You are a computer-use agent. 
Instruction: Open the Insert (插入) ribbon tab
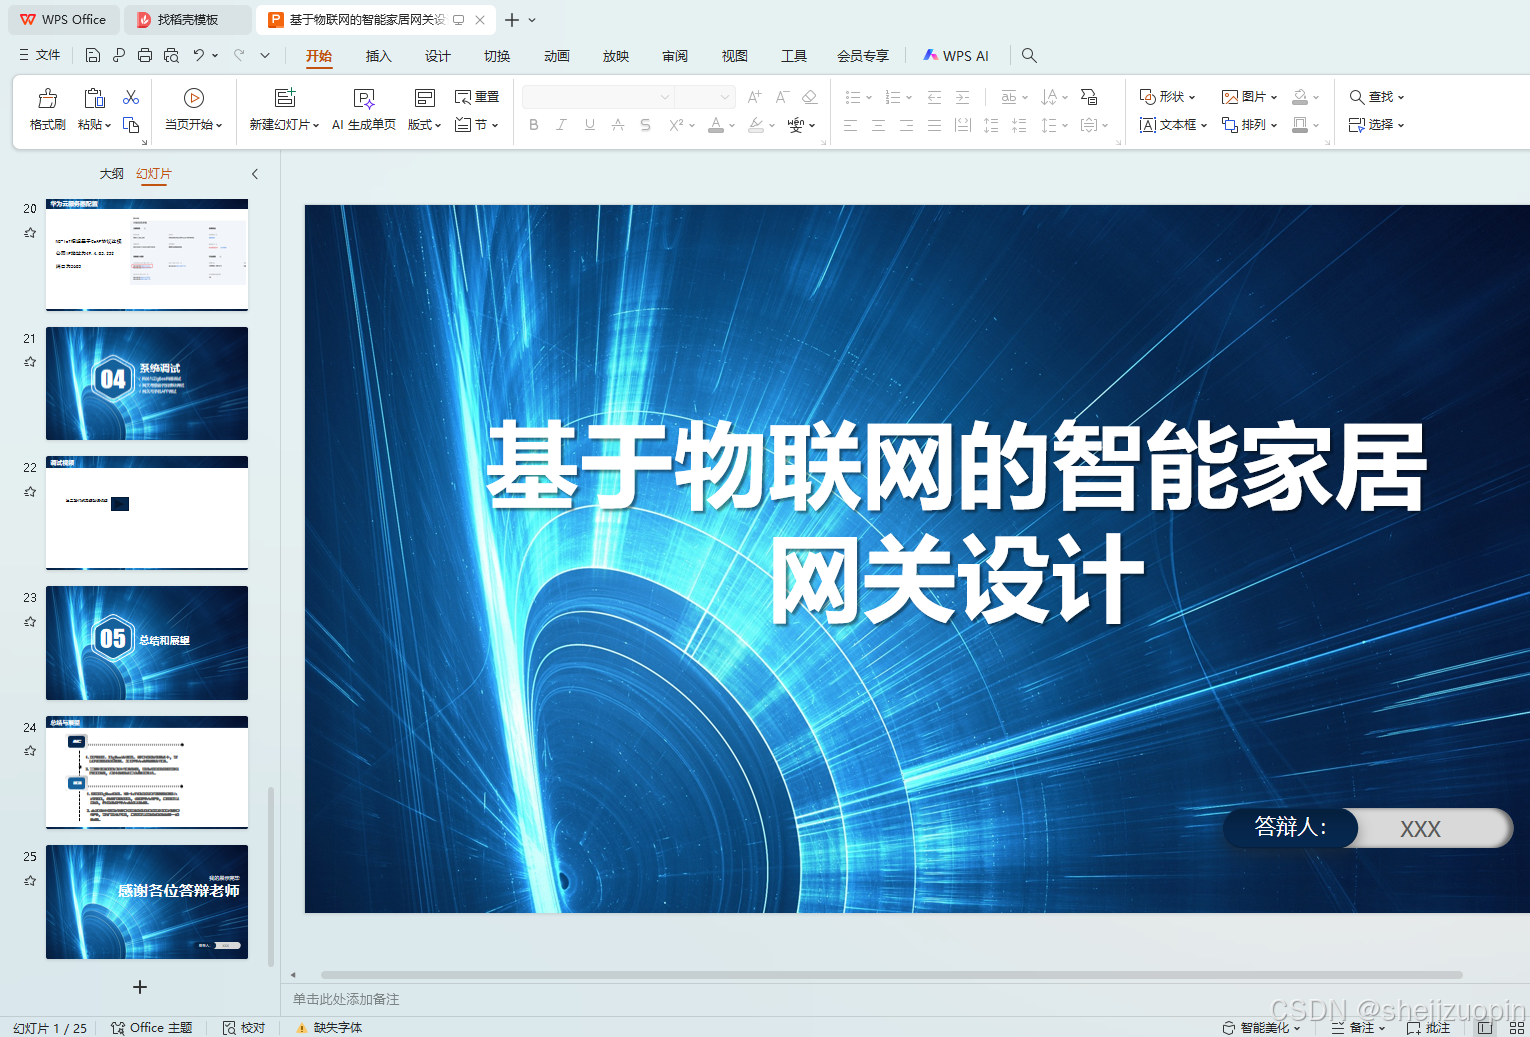[x=378, y=56]
